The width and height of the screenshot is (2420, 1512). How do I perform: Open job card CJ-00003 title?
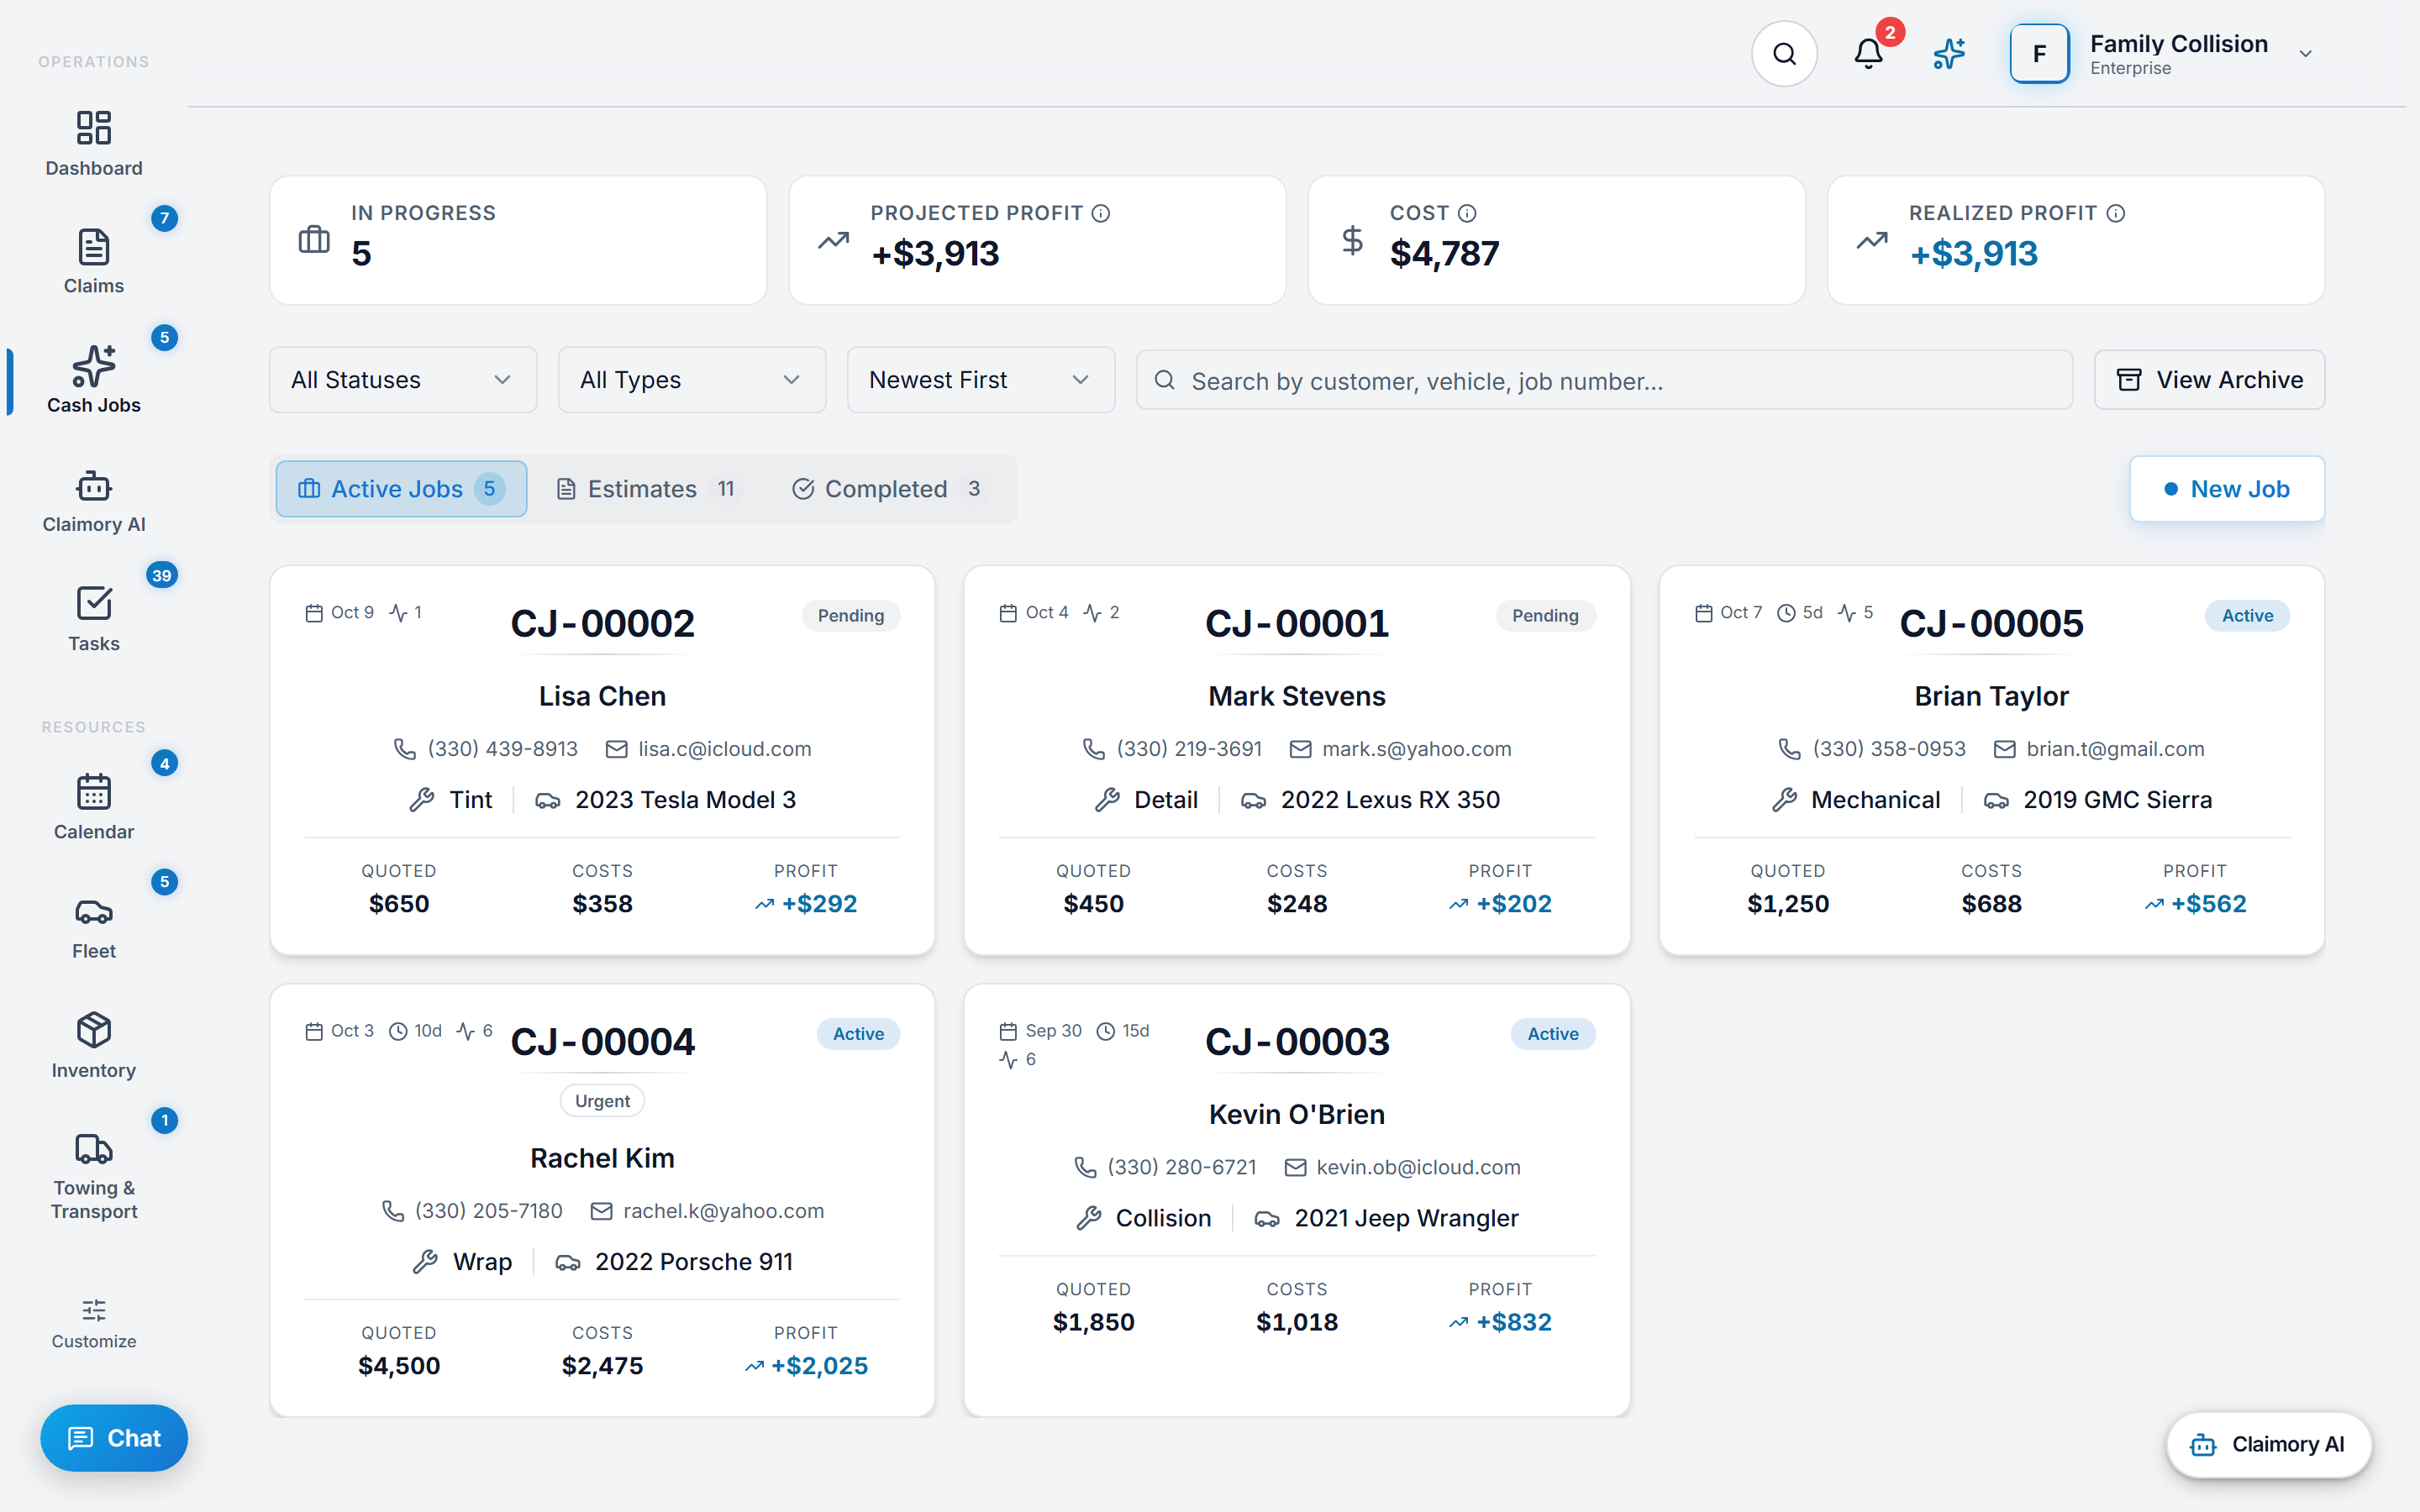pos(1297,1042)
